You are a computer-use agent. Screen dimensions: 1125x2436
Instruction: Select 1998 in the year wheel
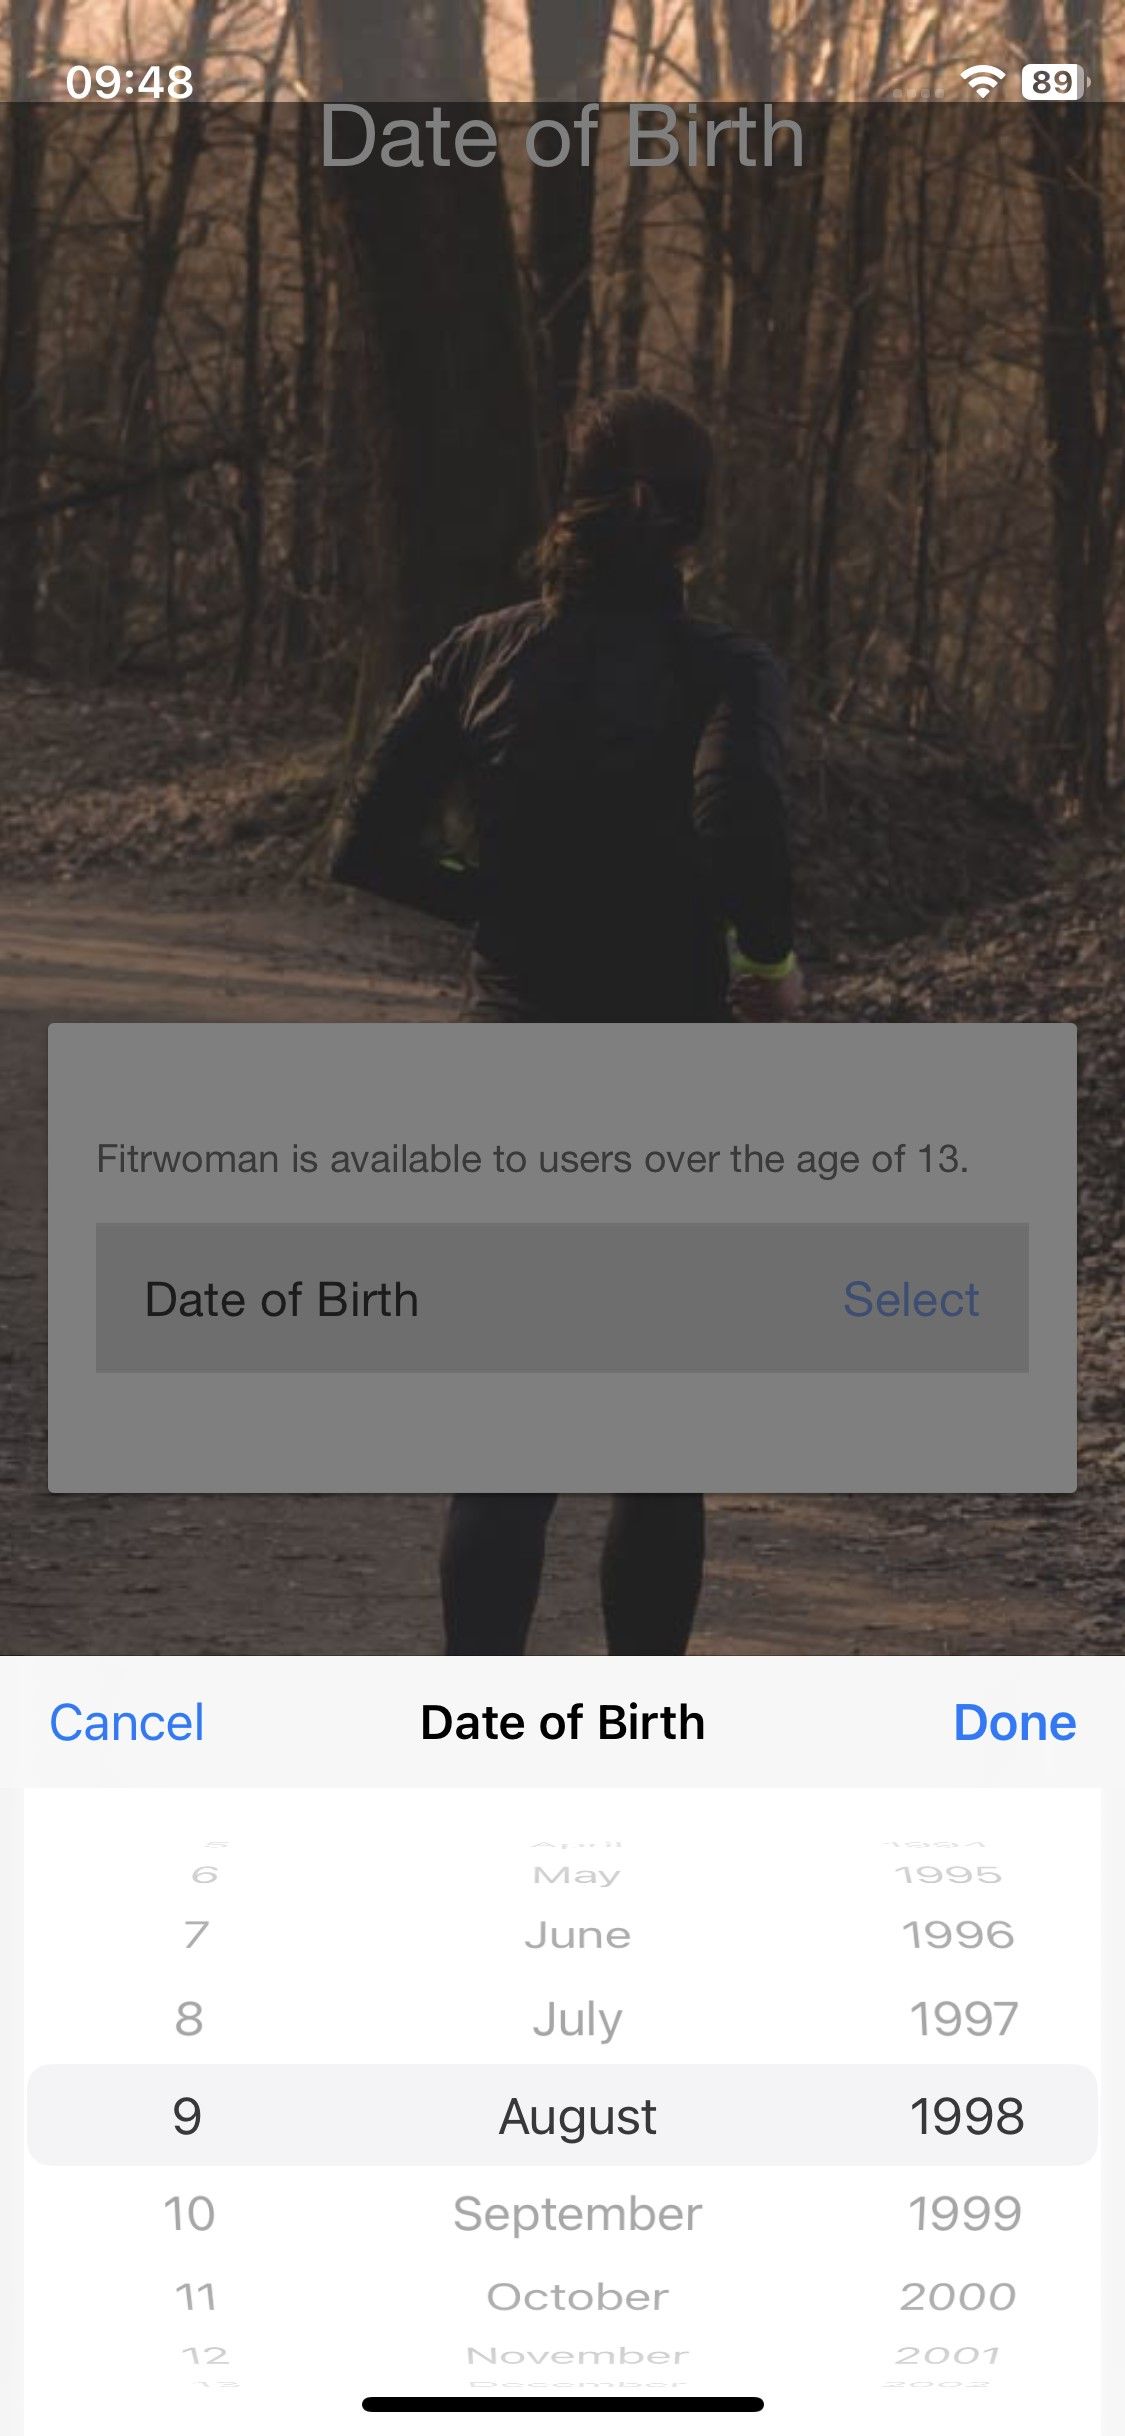(x=967, y=2113)
